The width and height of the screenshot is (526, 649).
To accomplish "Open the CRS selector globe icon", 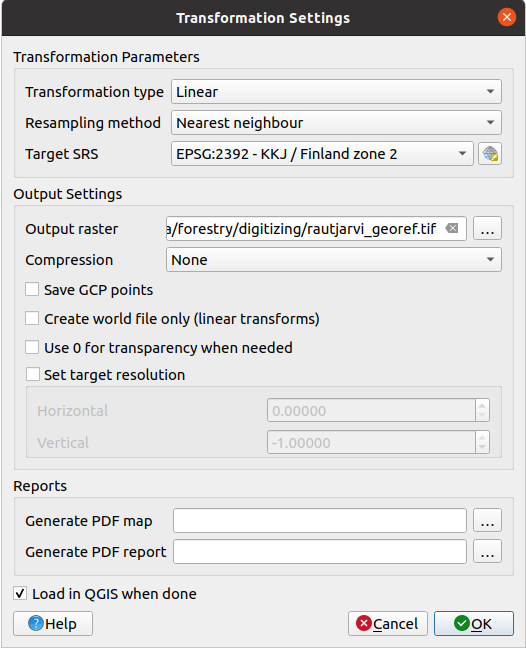I will click(490, 154).
